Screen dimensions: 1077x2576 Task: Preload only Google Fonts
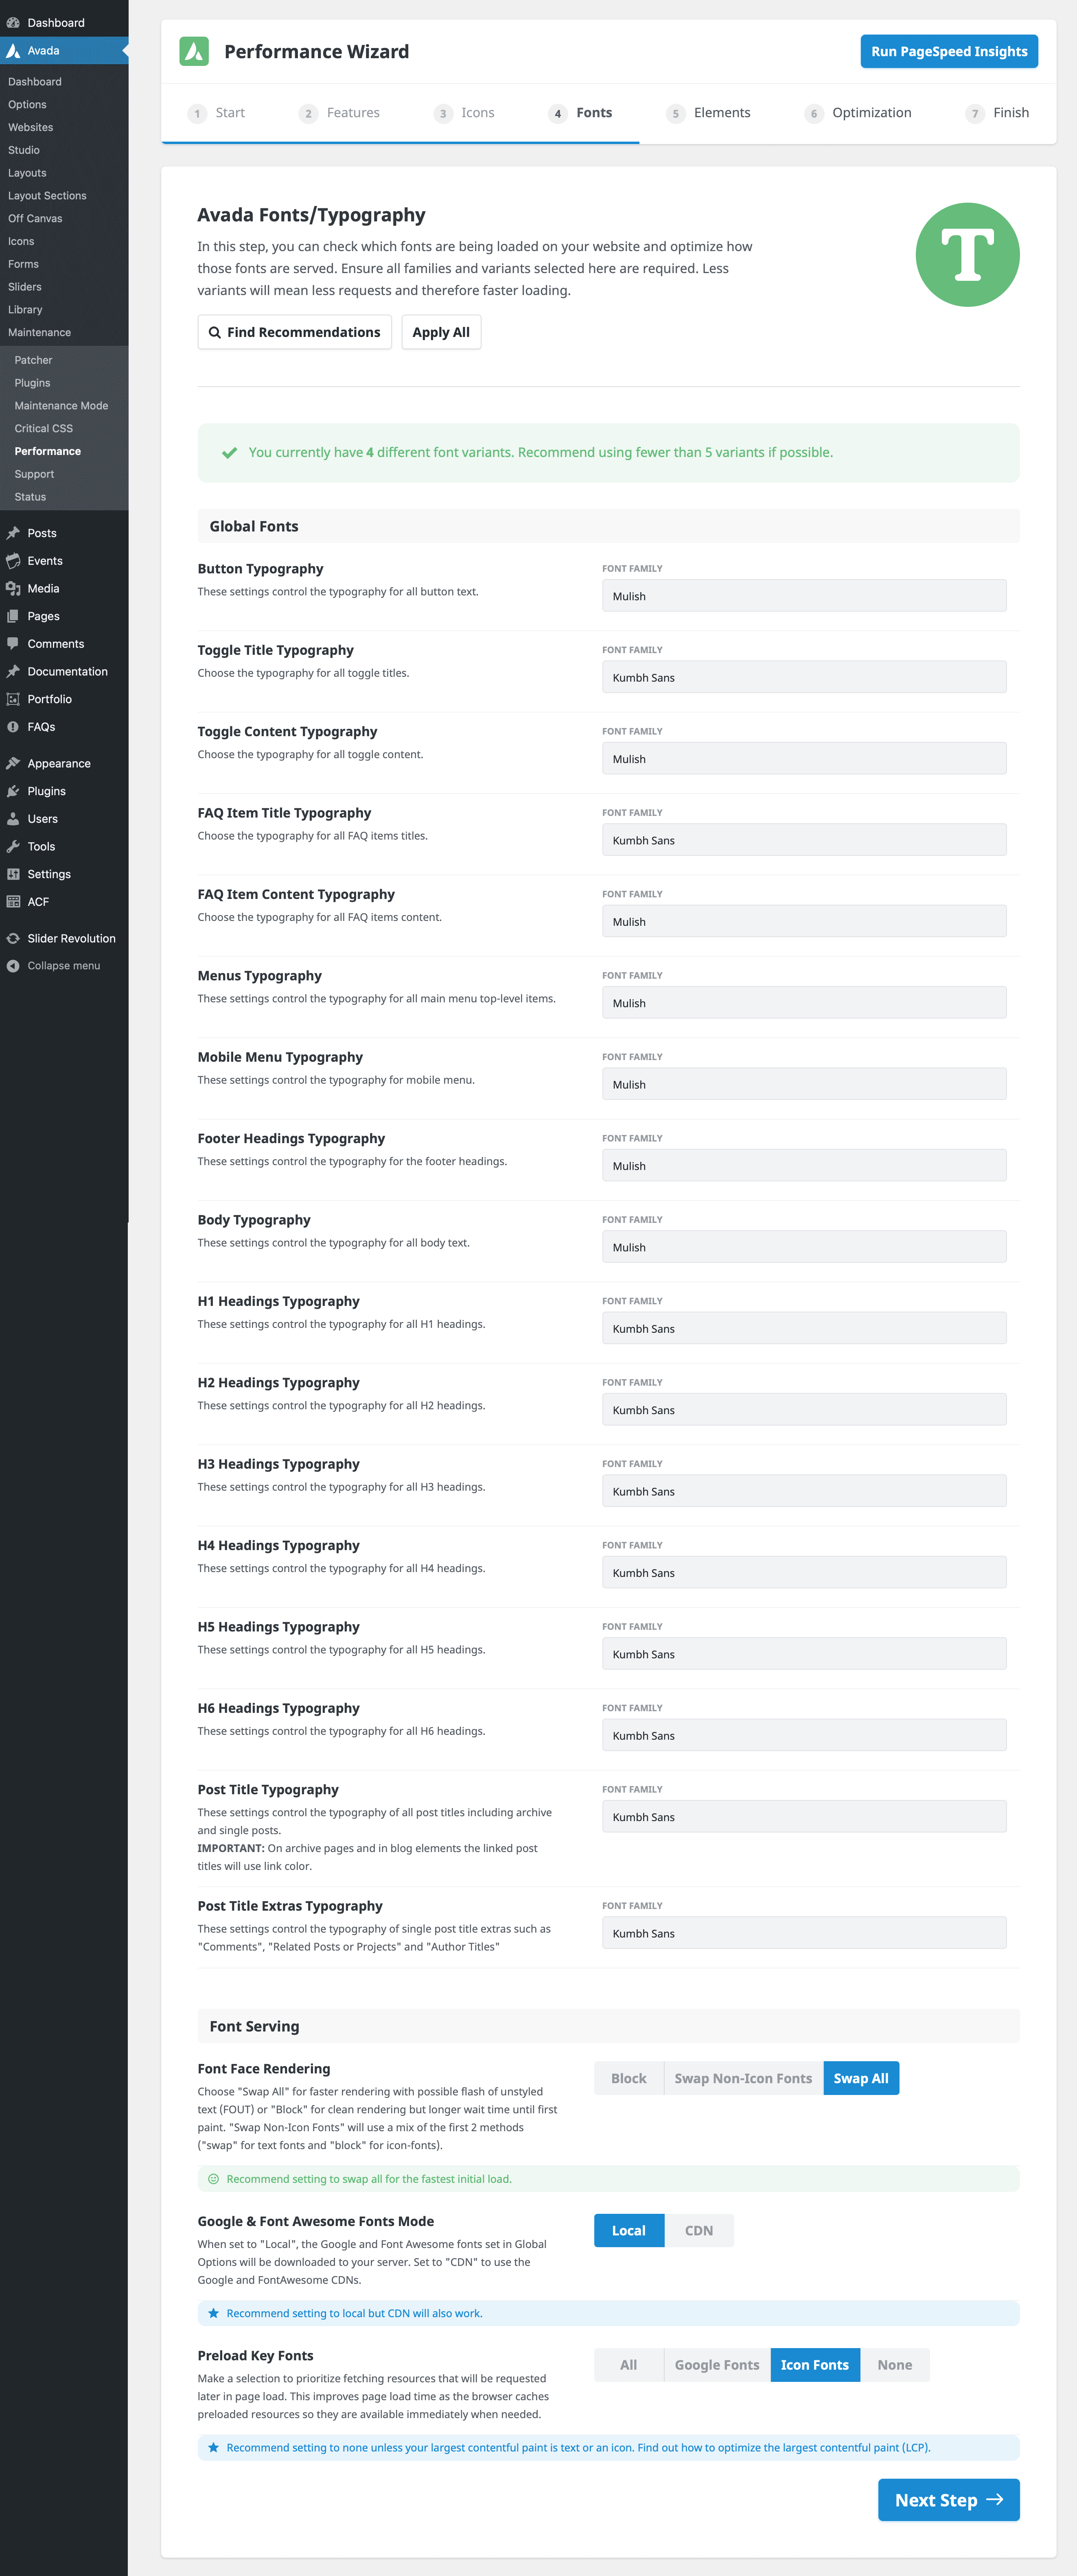pyautogui.click(x=717, y=2365)
